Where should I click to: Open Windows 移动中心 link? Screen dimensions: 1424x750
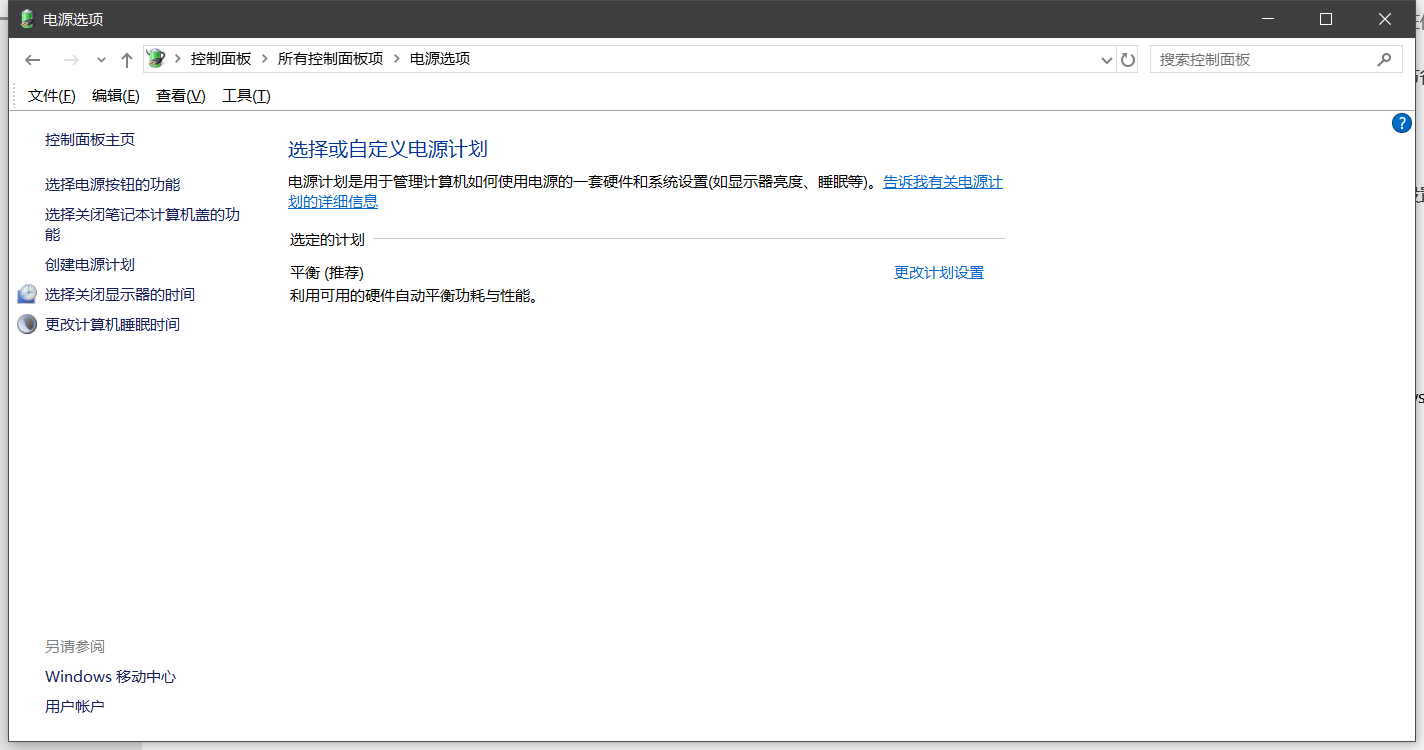pyautogui.click(x=111, y=677)
